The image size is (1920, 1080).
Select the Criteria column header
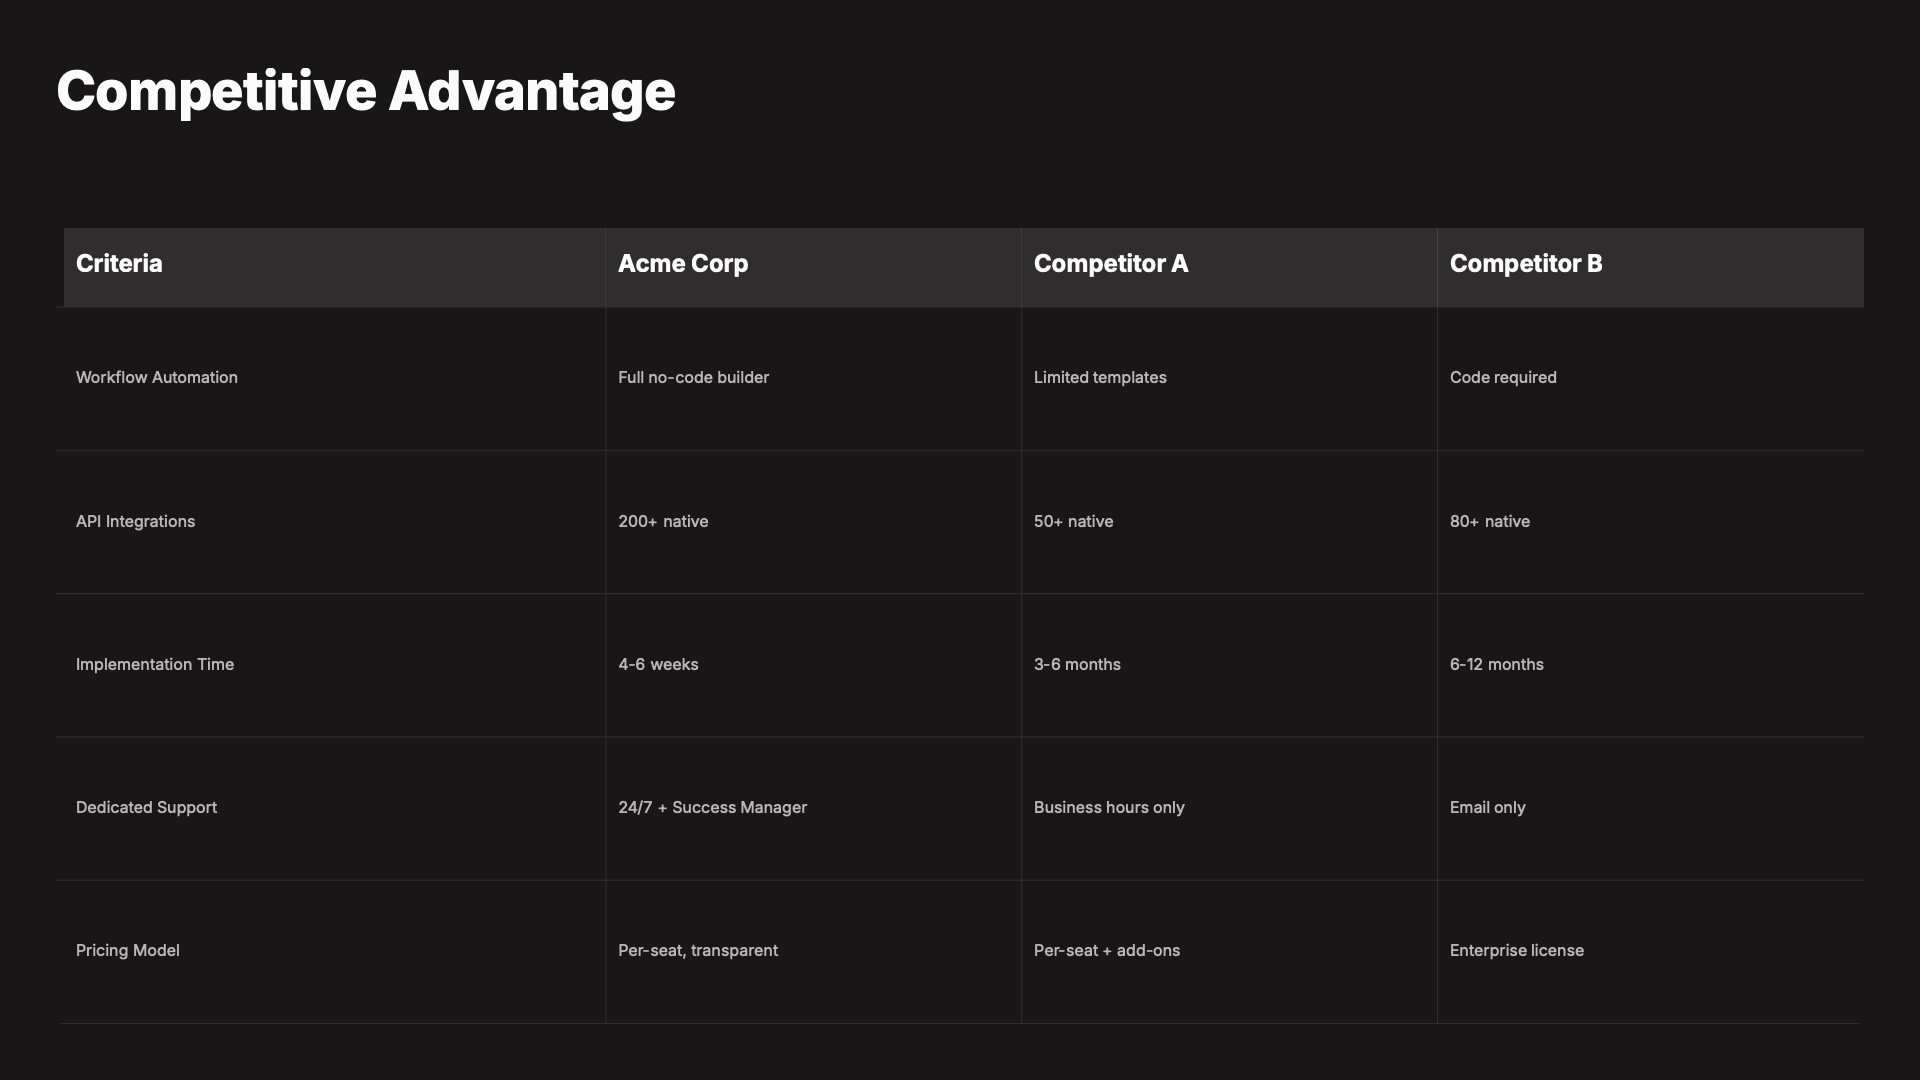click(119, 264)
